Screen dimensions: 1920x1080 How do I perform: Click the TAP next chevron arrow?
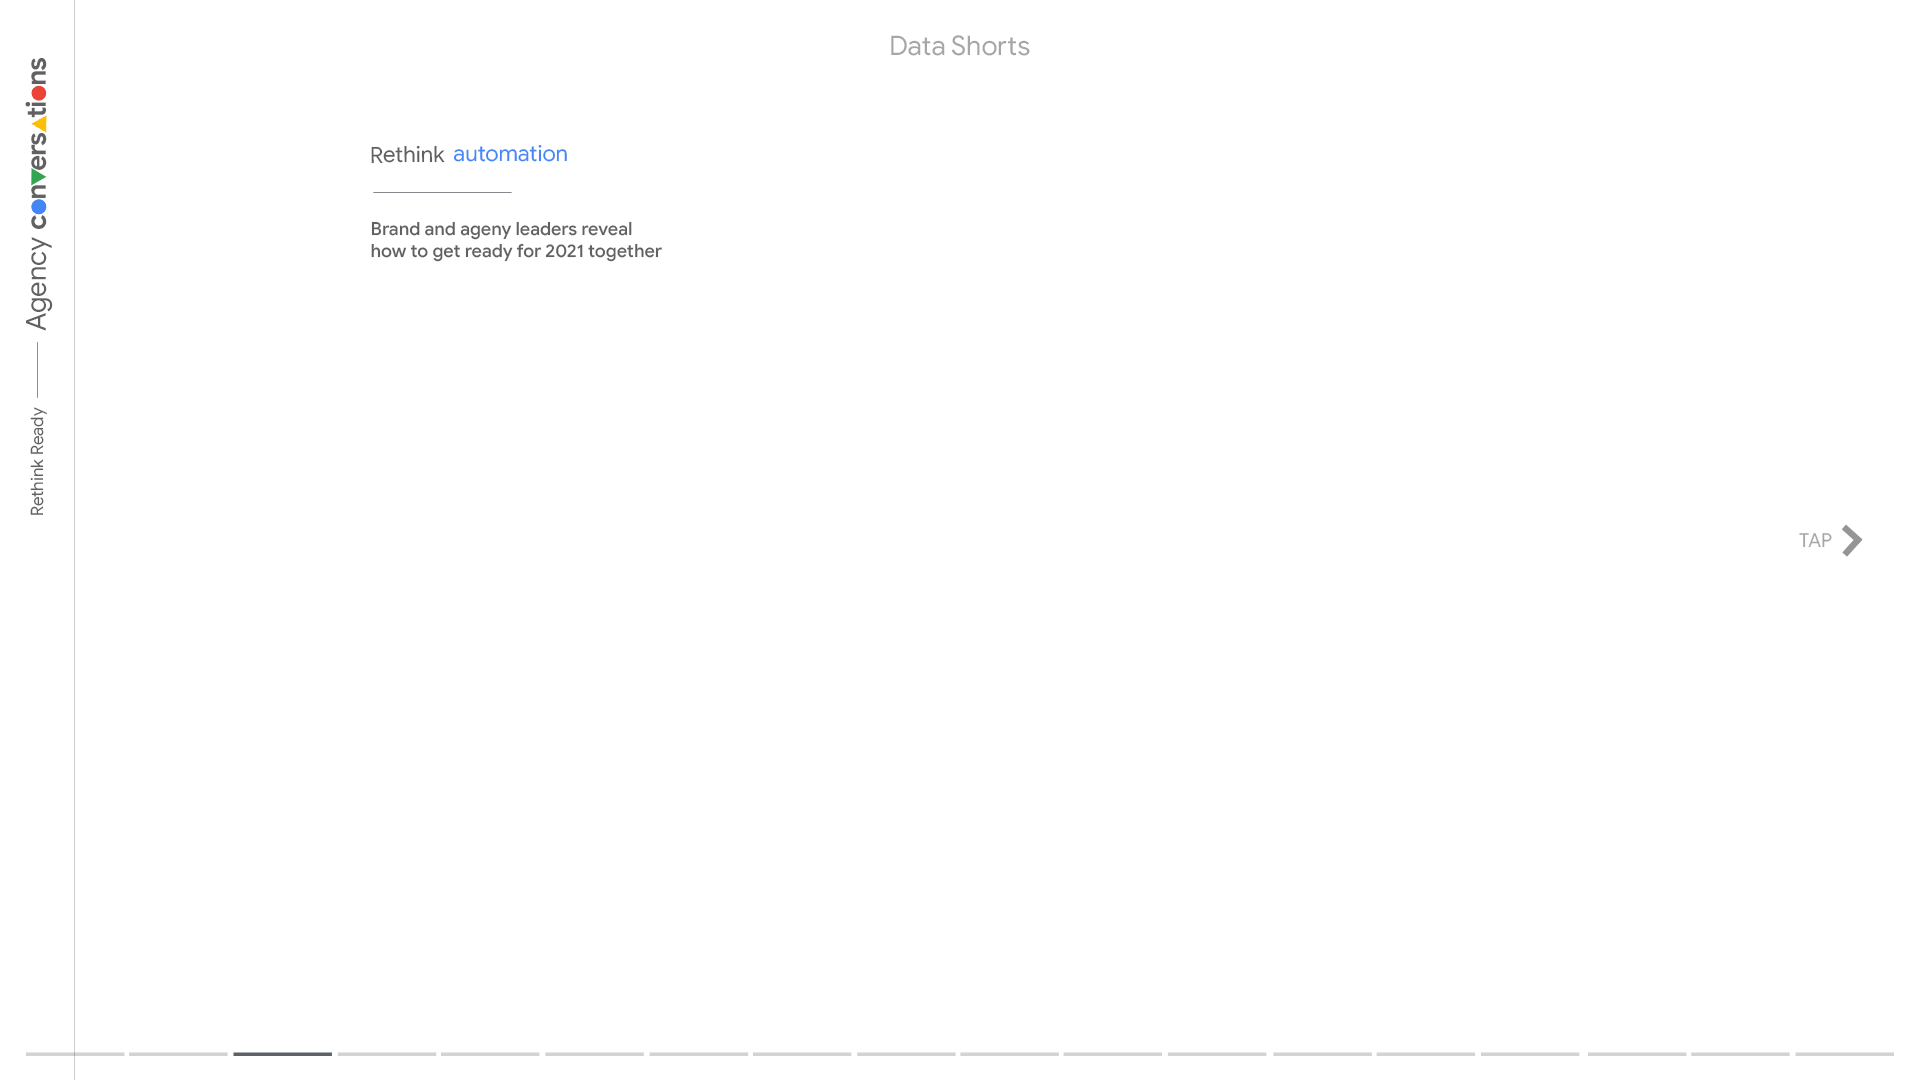point(1852,541)
